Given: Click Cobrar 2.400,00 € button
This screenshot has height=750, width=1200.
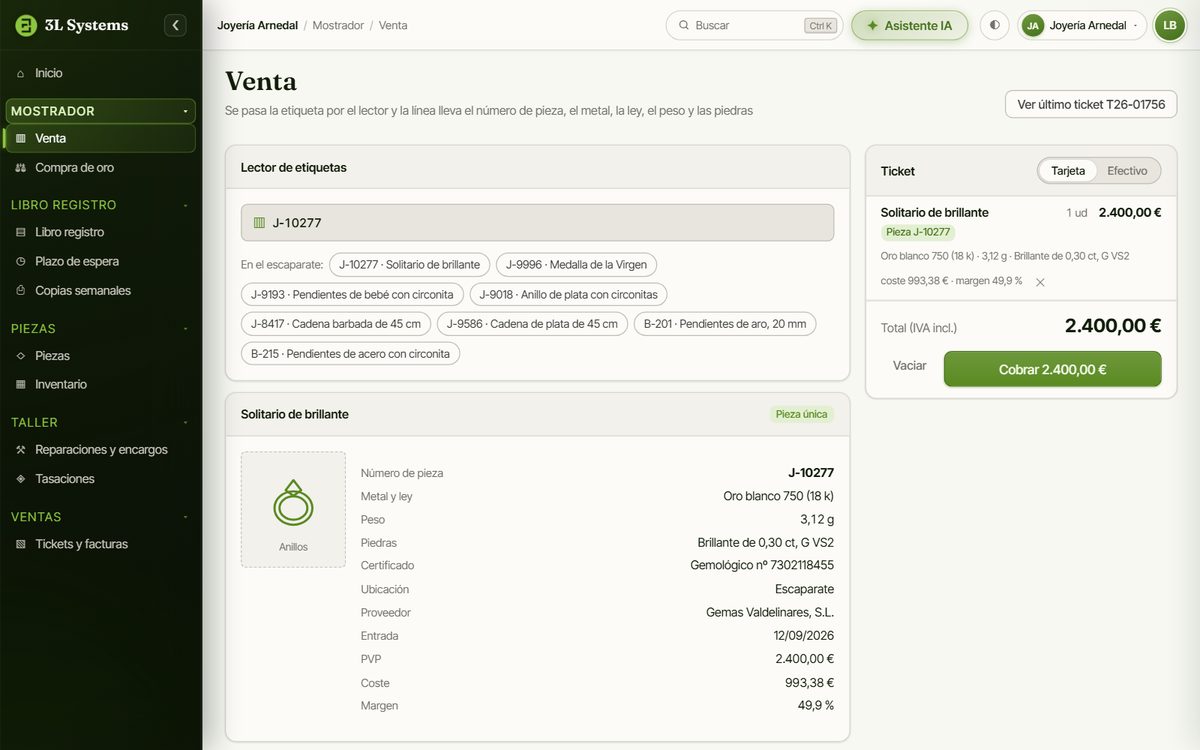Looking at the screenshot, I should coord(1053,369).
